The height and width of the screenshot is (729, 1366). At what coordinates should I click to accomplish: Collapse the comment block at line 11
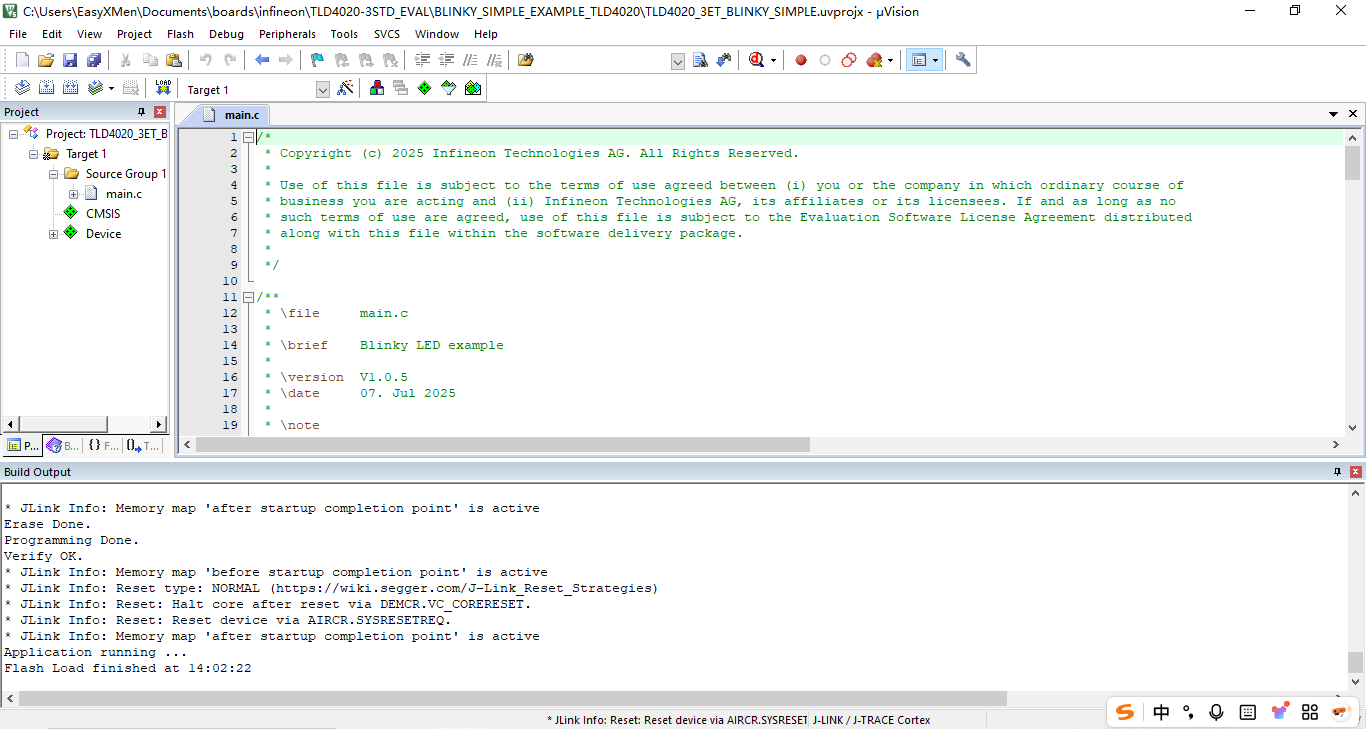point(248,297)
